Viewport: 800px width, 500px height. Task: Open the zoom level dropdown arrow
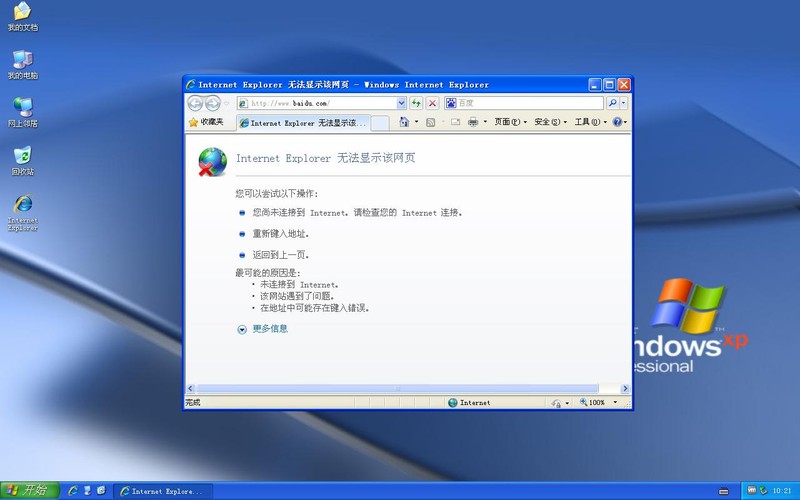[x=615, y=403]
